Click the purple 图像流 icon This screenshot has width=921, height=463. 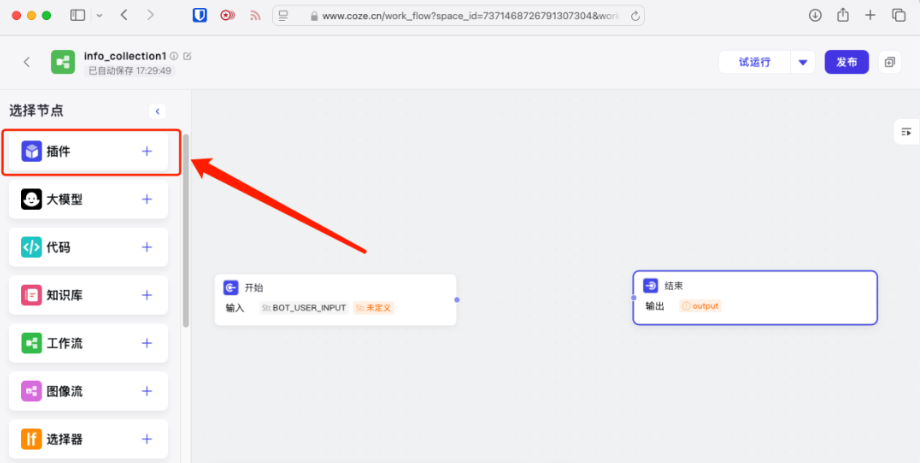point(32,391)
